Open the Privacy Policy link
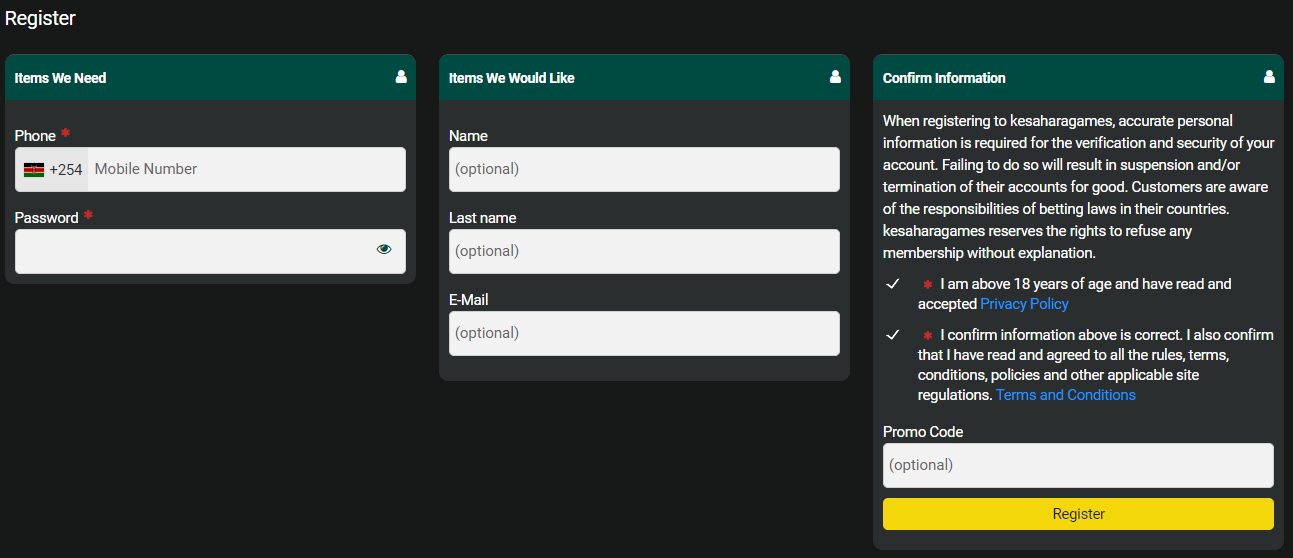 [x=1024, y=304]
